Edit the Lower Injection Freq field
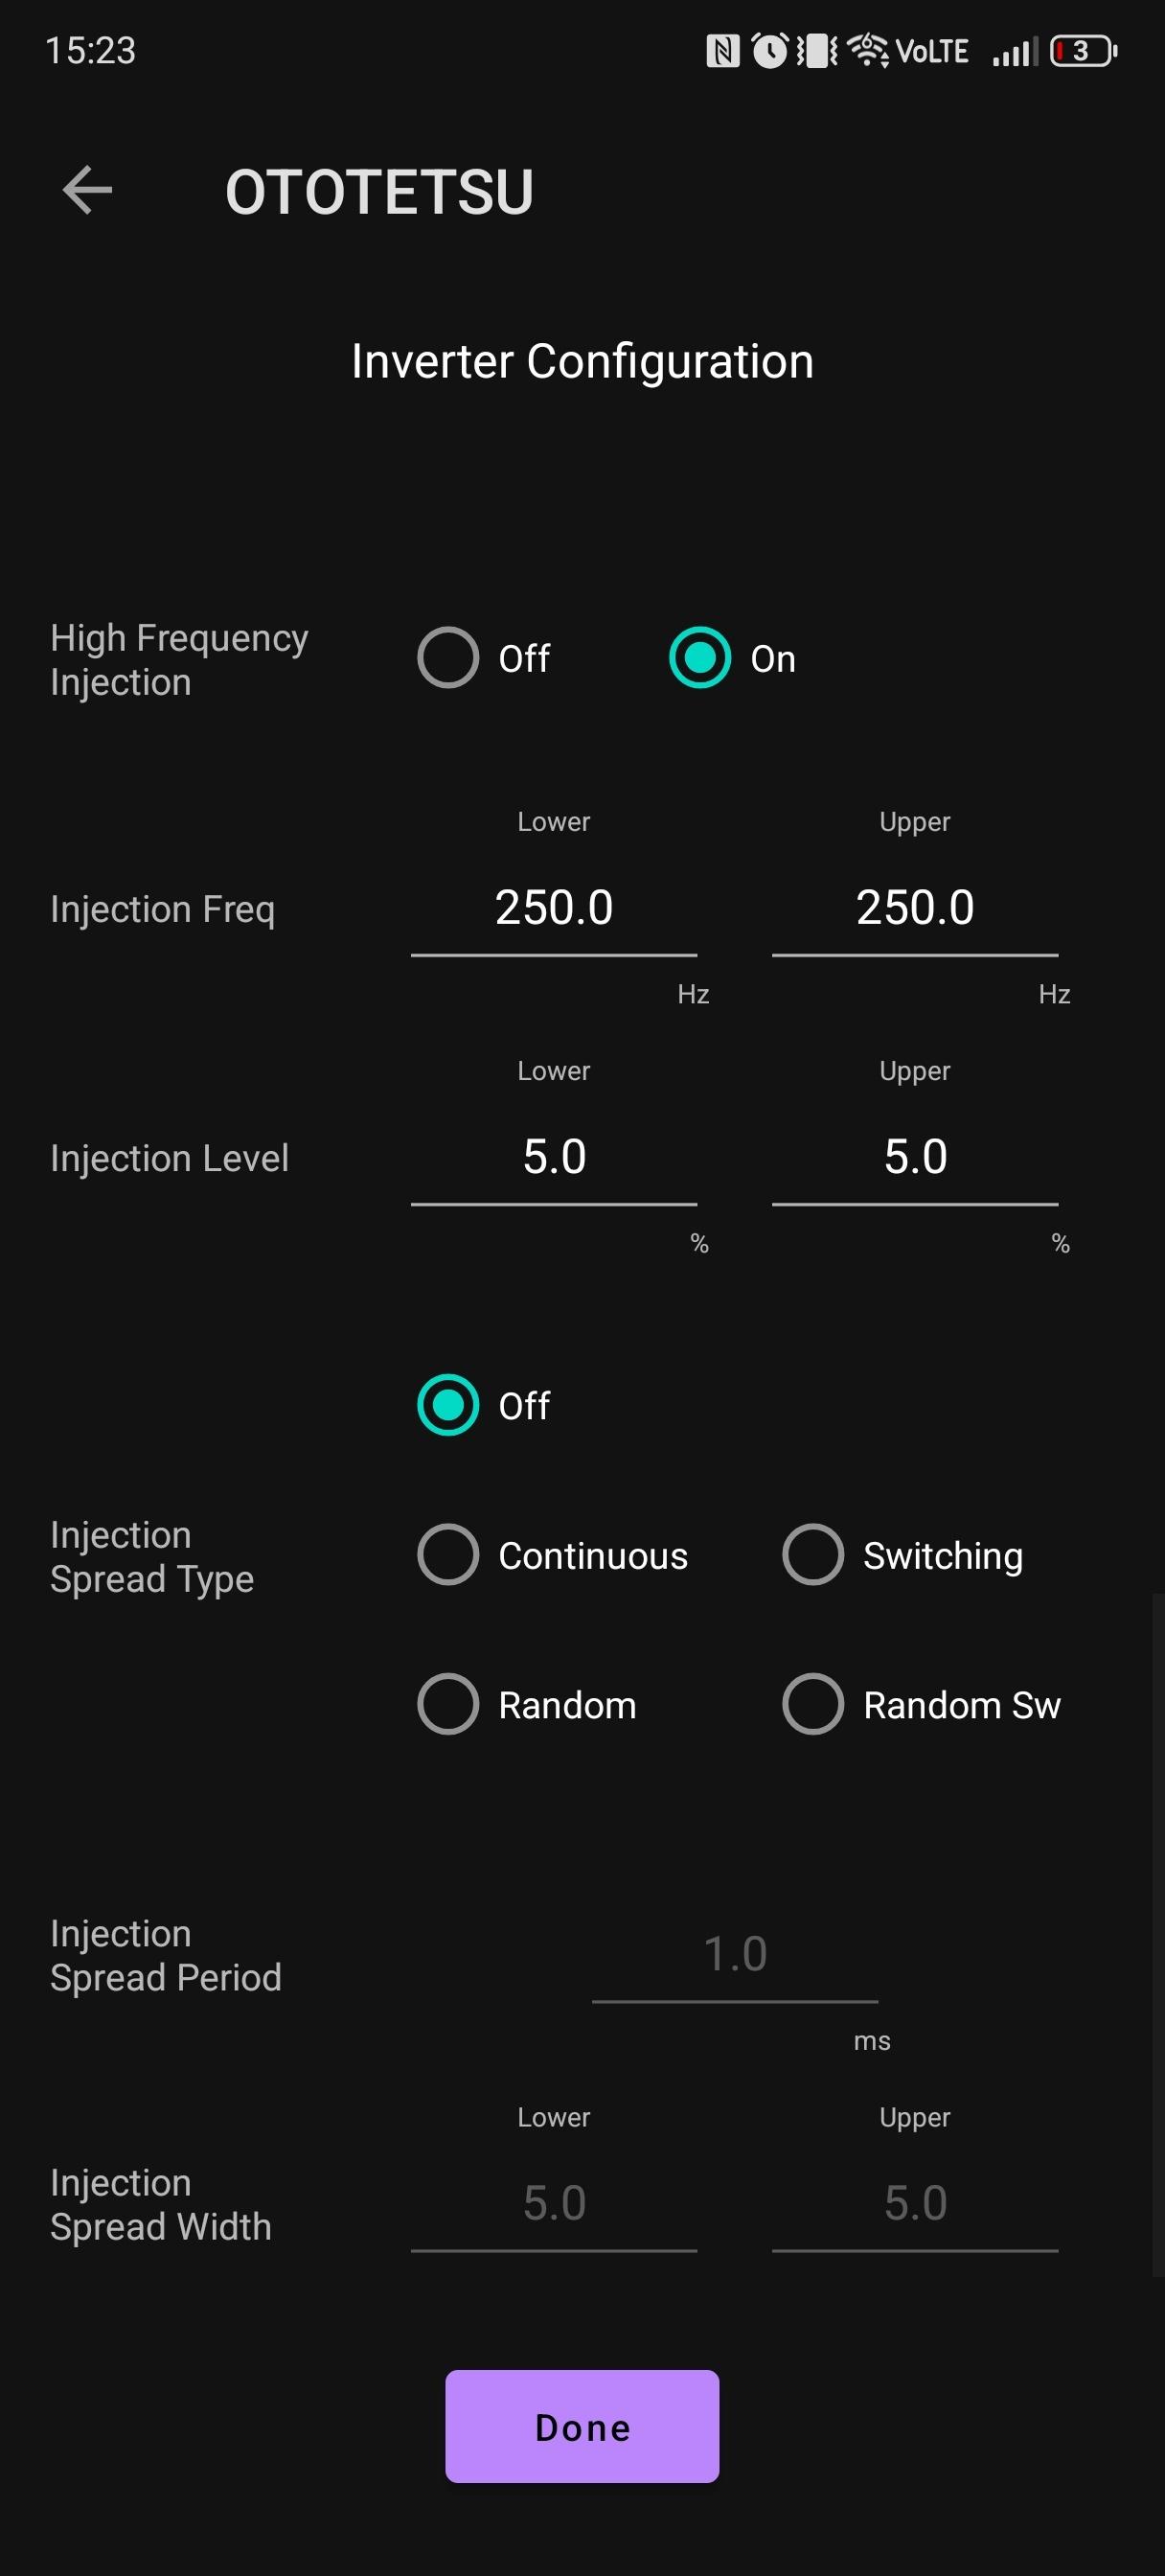 pyautogui.click(x=554, y=908)
